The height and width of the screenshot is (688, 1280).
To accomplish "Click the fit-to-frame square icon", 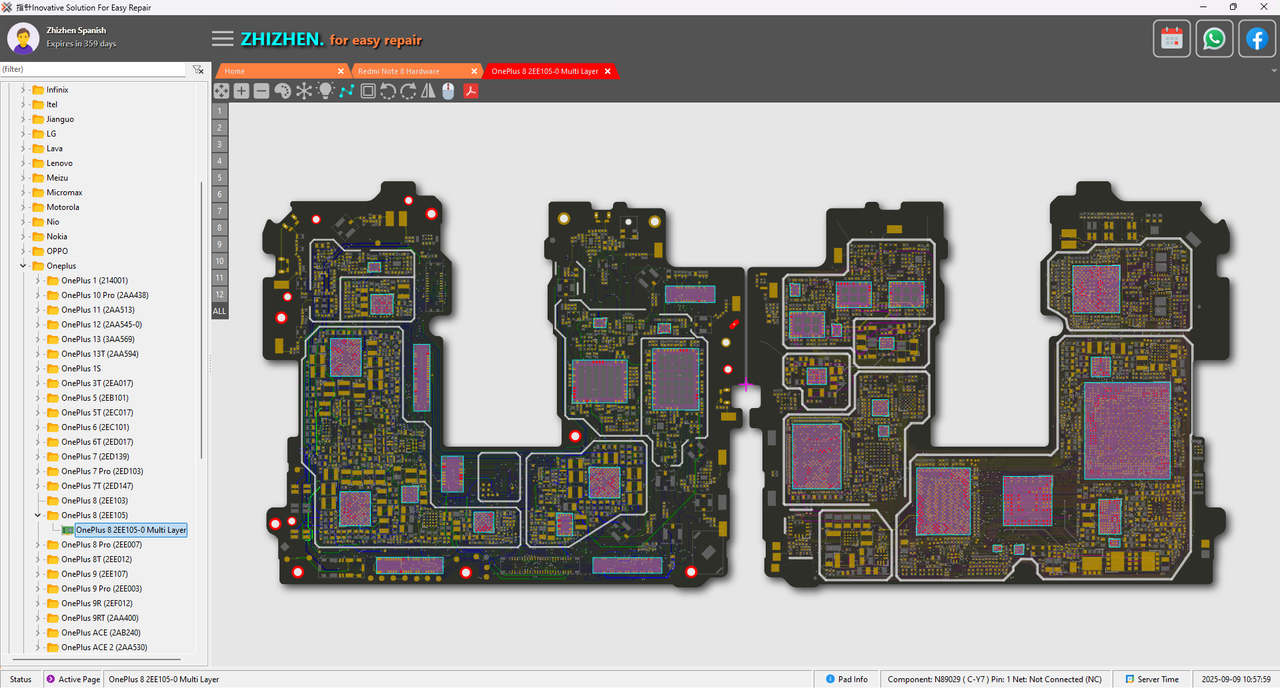I will 368,91.
